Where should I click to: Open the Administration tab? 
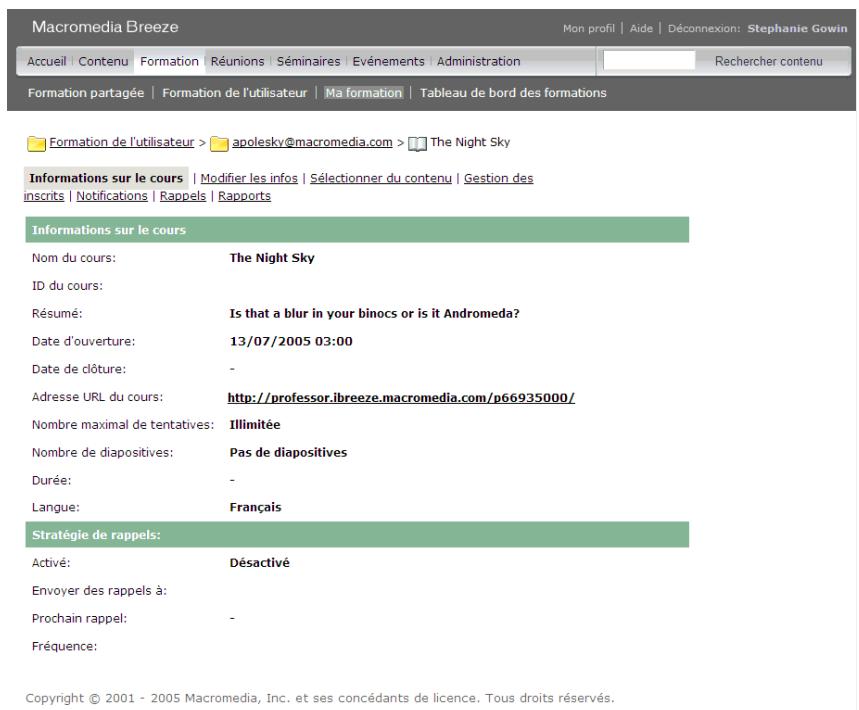(x=478, y=61)
